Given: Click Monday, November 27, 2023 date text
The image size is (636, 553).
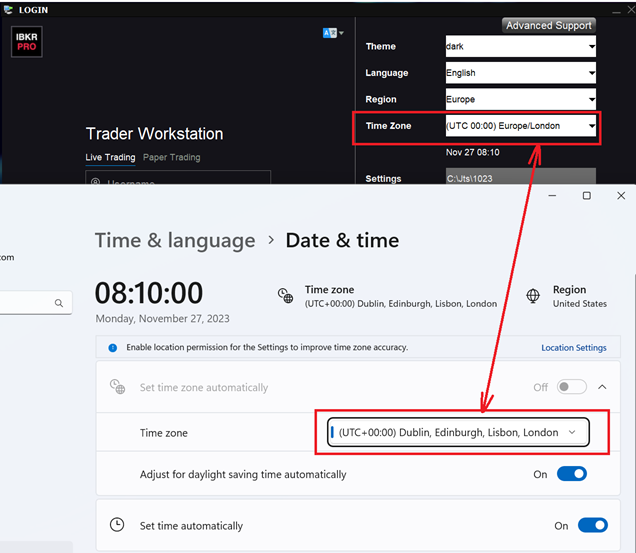Looking at the screenshot, I should (162, 319).
